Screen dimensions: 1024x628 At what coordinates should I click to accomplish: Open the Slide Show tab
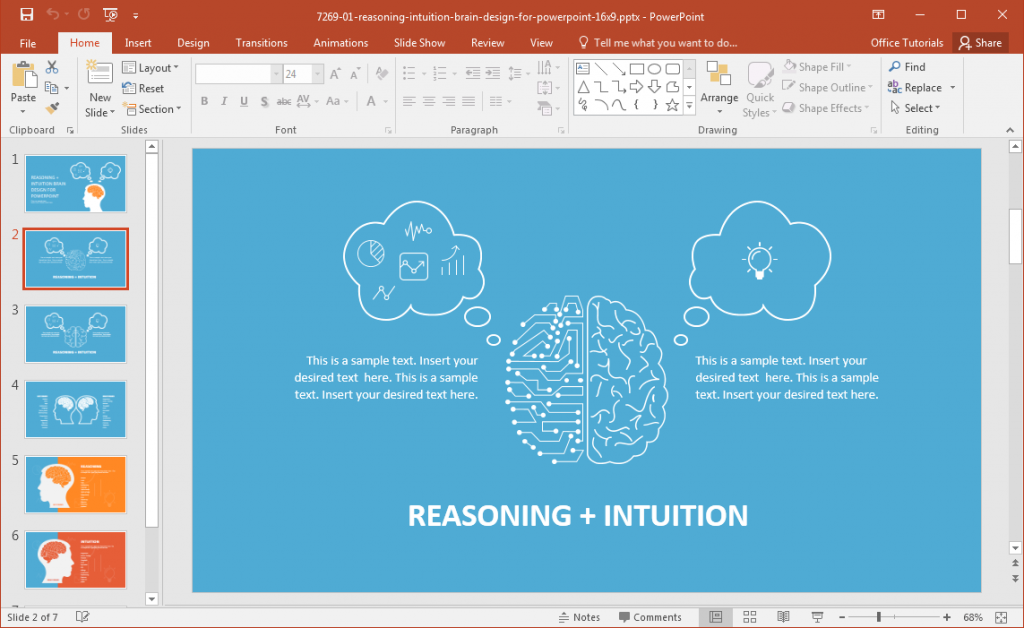[419, 42]
